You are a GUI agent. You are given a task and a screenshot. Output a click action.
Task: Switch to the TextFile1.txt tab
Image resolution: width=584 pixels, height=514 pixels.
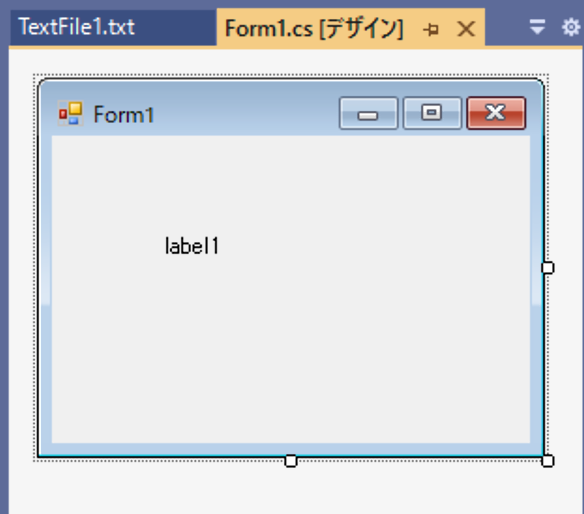tap(113, 27)
